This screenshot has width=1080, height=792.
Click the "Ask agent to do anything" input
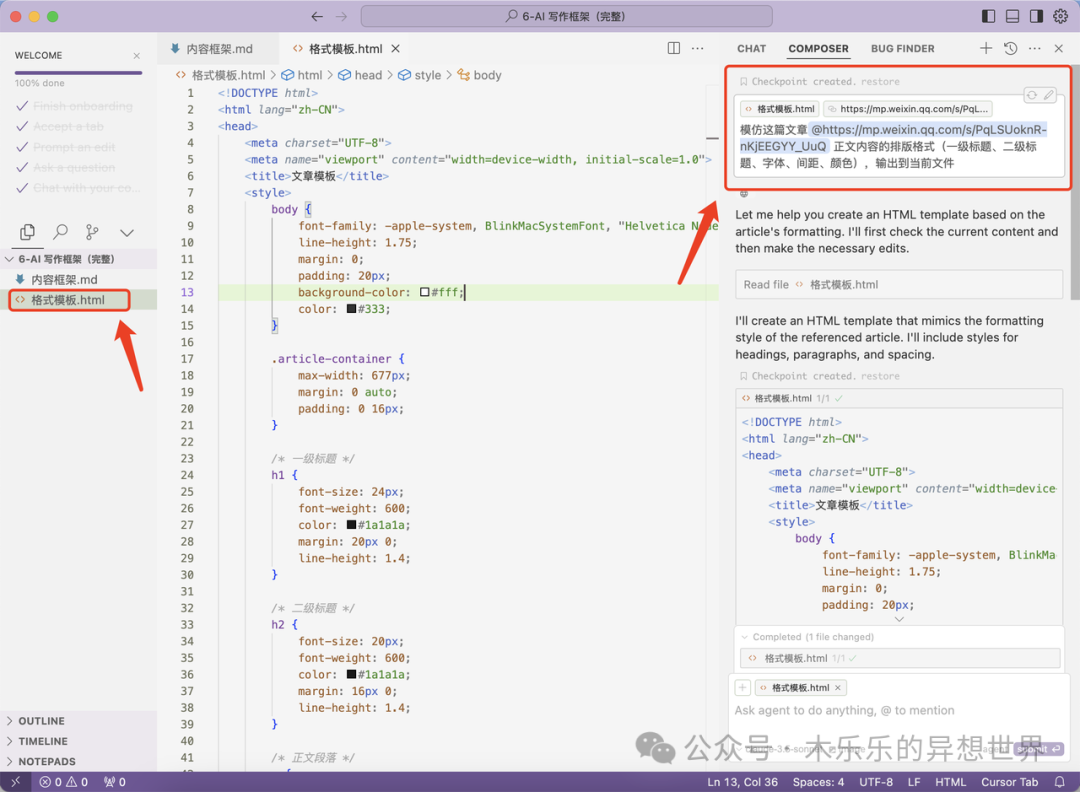(845, 710)
